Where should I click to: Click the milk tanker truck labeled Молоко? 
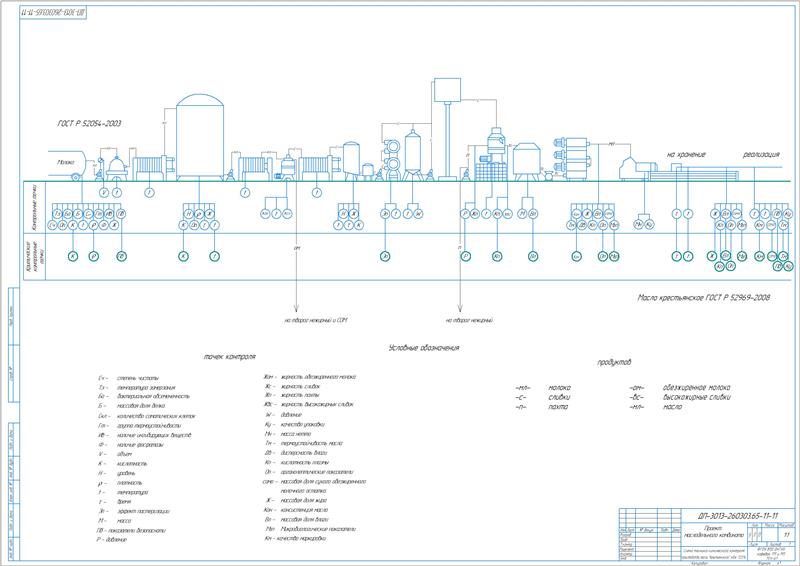point(67,165)
